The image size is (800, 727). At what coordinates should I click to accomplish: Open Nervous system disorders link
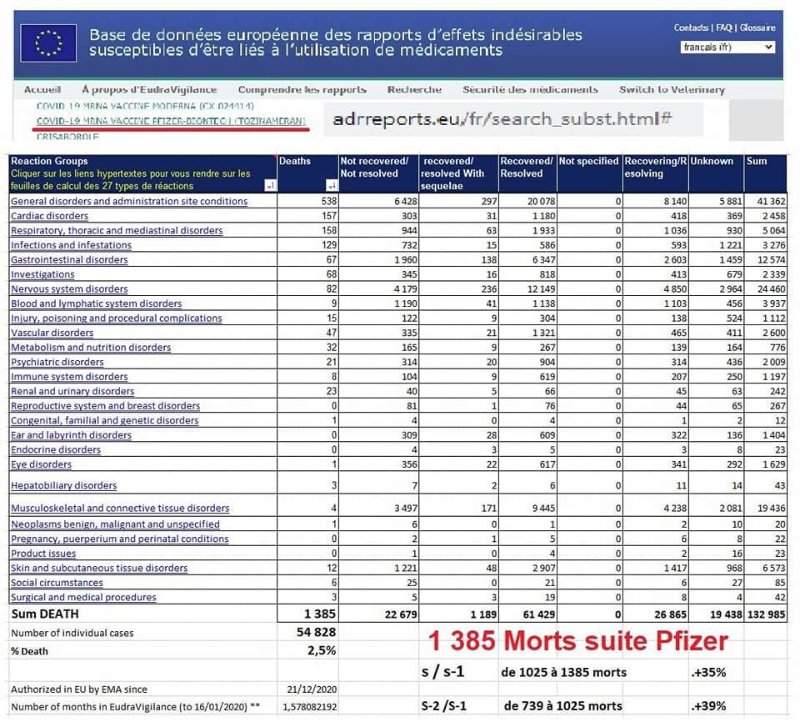click(x=69, y=289)
